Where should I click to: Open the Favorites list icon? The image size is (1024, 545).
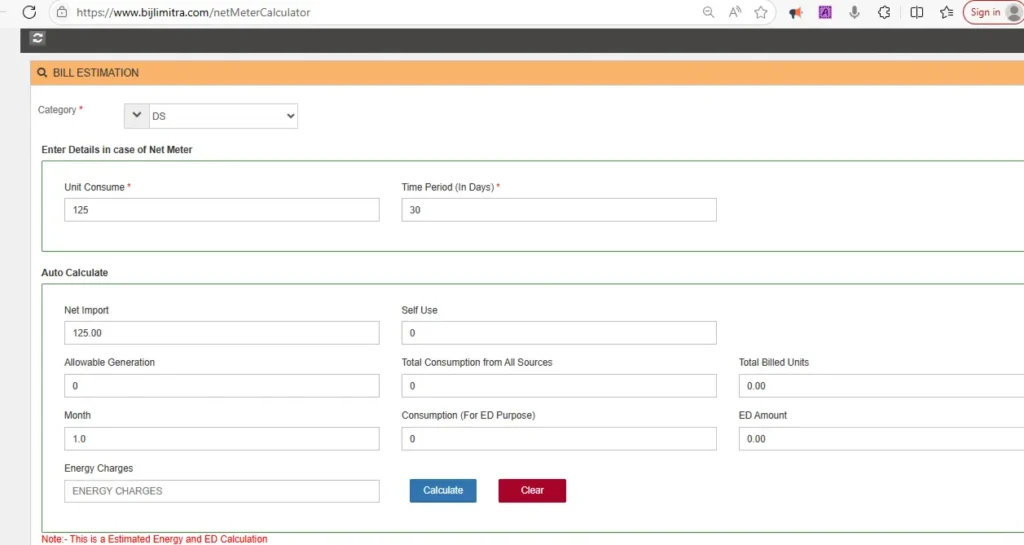(x=946, y=12)
